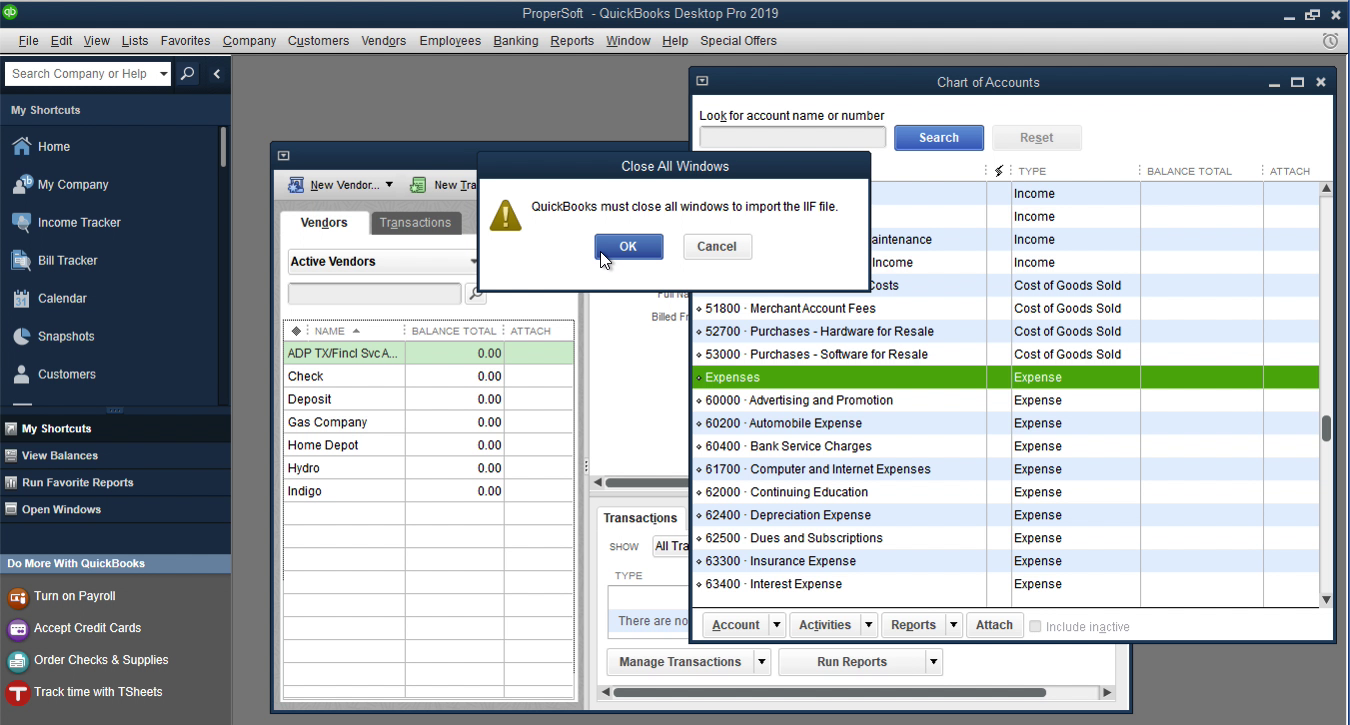Click Order Checks & Supplies icon
This screenshot has width=1350, height=725.
(x=18, y=661)
